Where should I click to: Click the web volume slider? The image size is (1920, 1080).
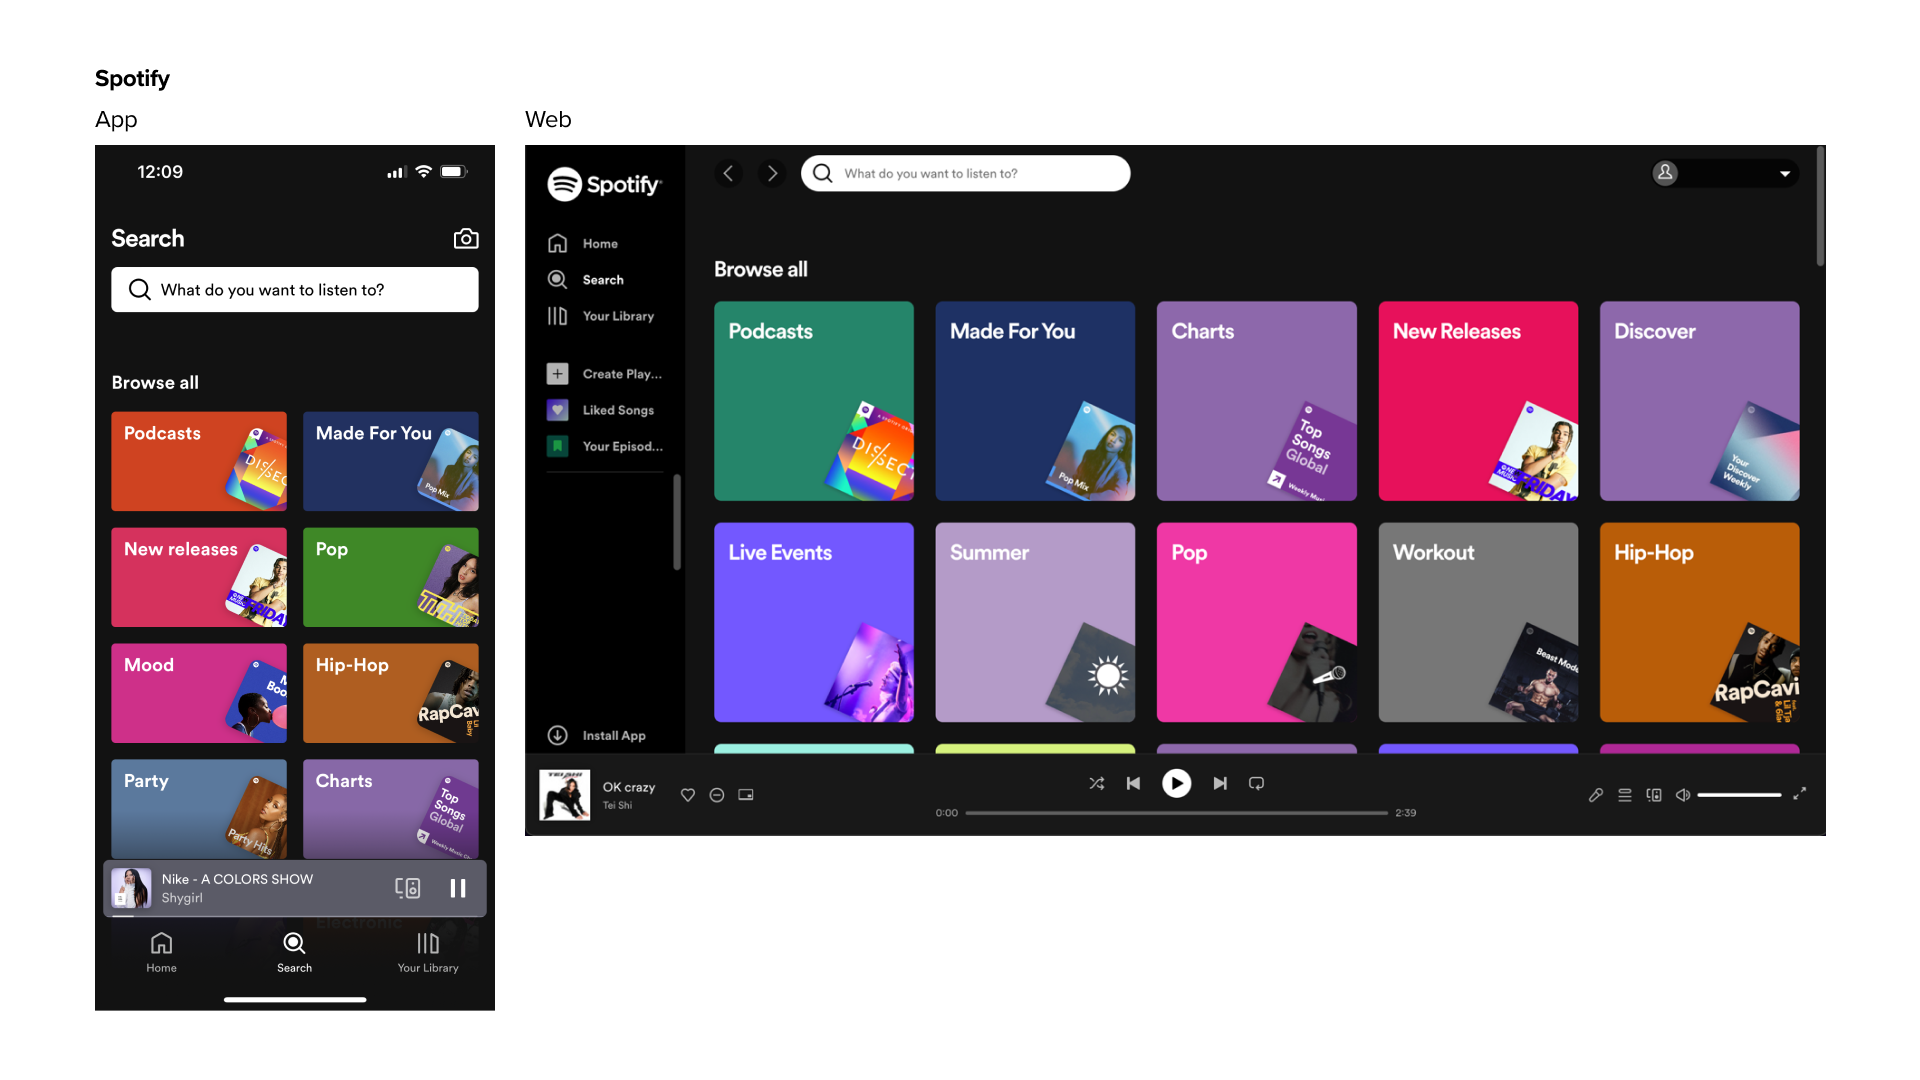click(1739, 795)
